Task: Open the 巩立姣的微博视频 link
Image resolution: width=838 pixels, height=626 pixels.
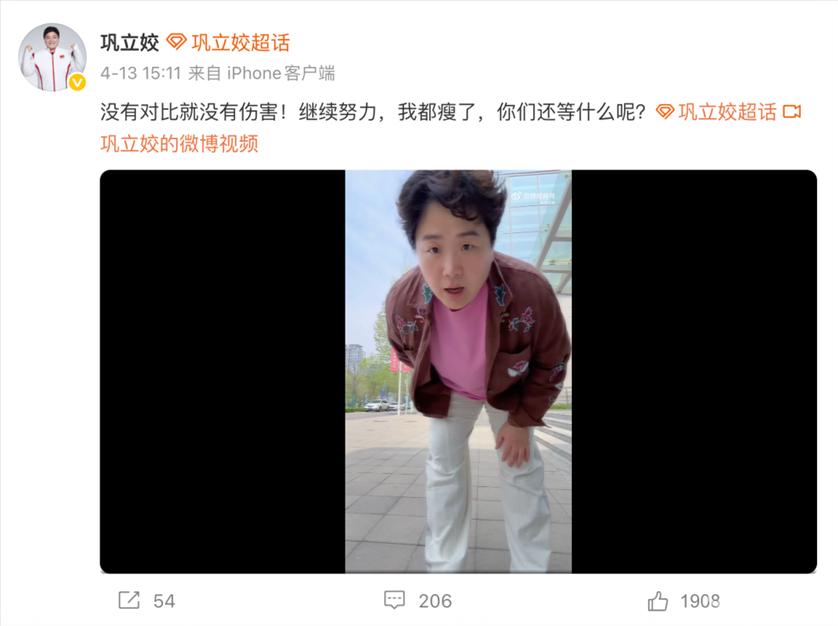Action: point(180,143)
